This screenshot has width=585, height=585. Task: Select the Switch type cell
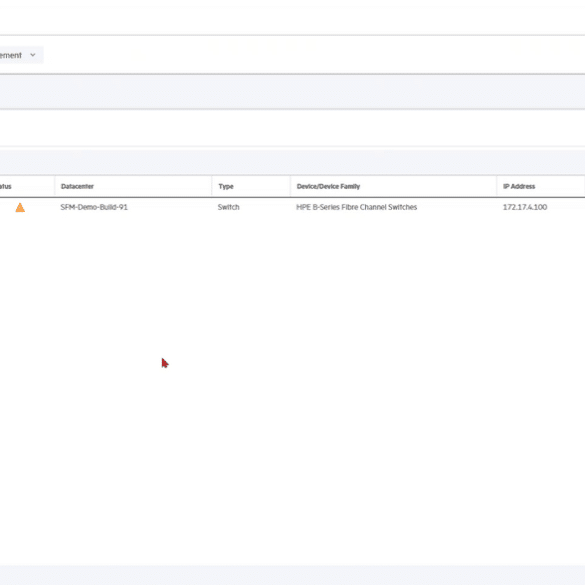point(228,207)
